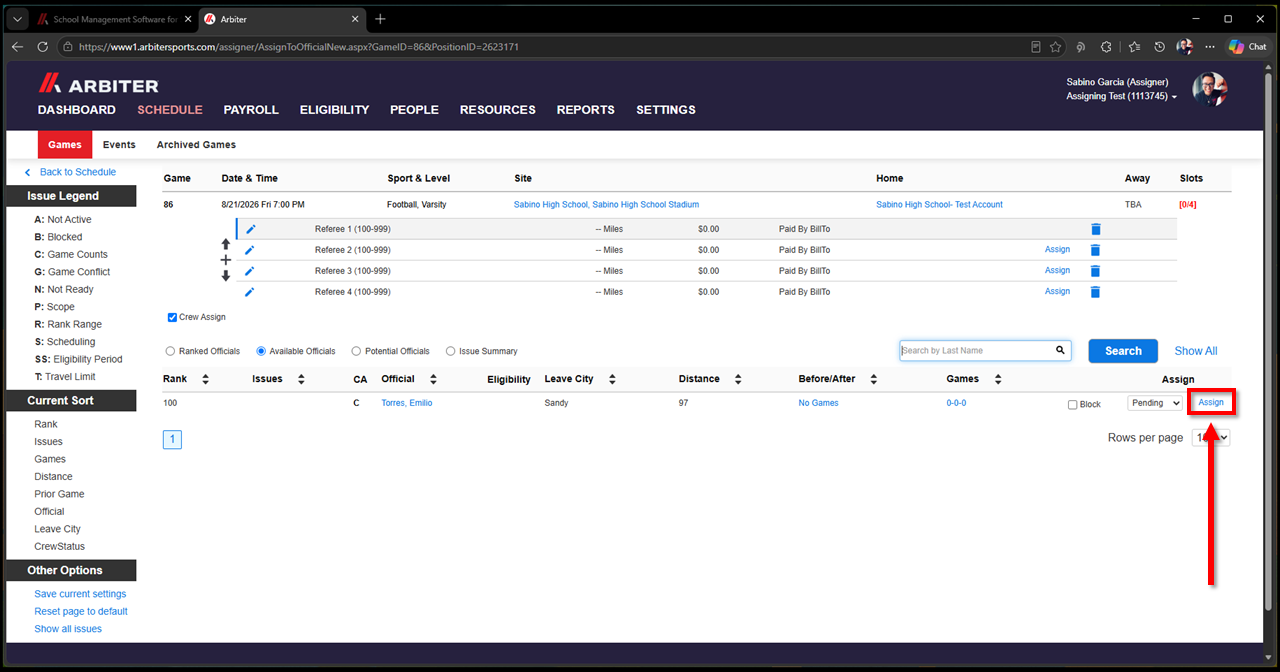The height and width of the screenshot is (672, 1280).
Task: Click Before/After column sort arrows
Action: 873,379
